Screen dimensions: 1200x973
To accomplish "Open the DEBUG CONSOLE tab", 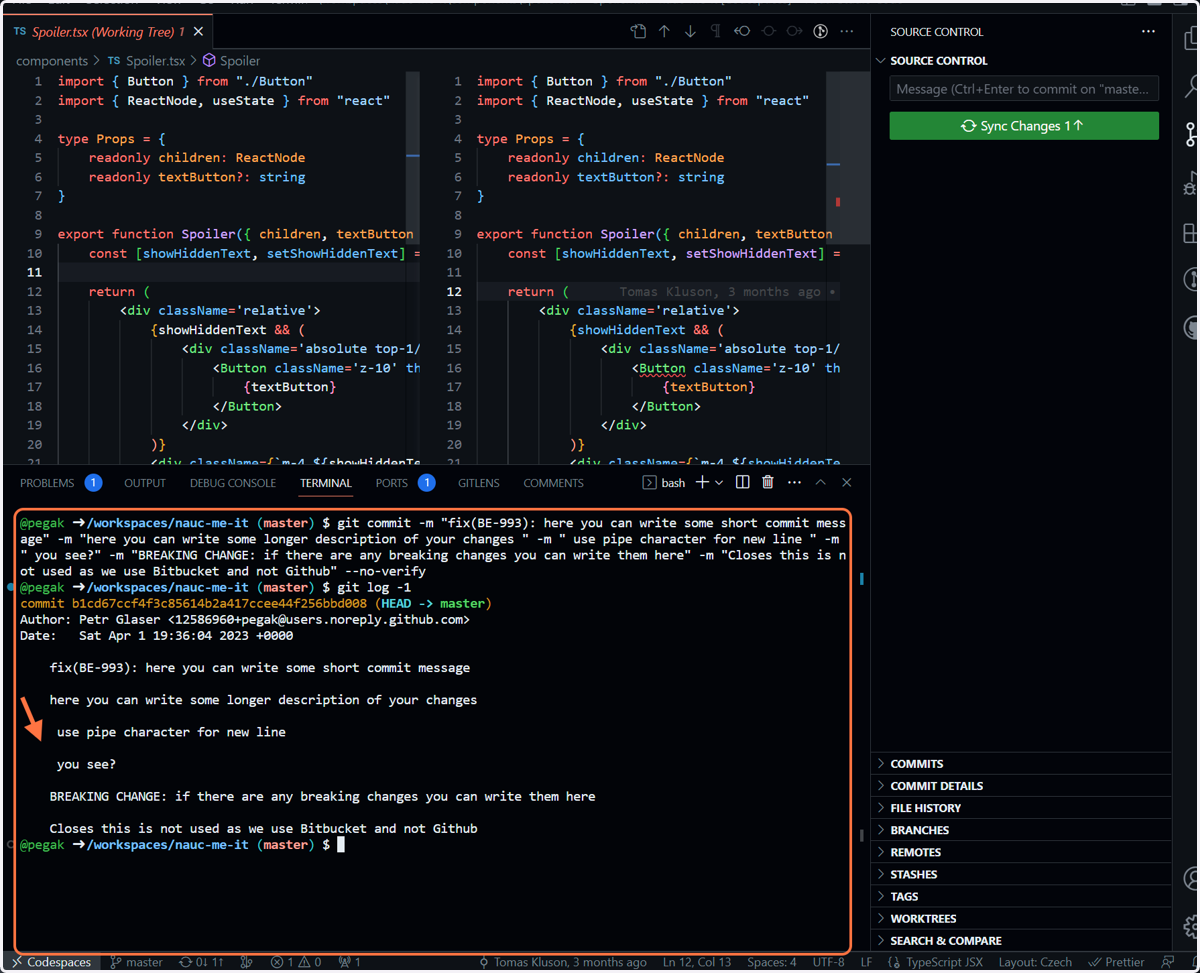I will (x=233, y=483).
